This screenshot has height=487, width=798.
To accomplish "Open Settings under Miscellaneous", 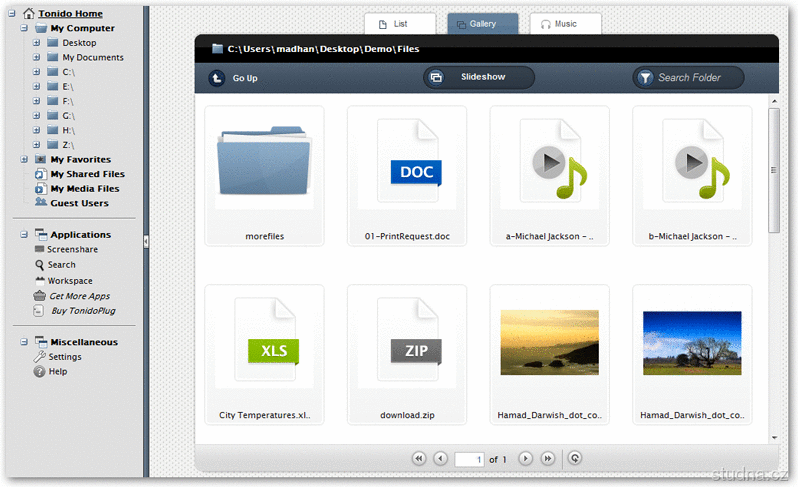I will click(x=65, y=357).
